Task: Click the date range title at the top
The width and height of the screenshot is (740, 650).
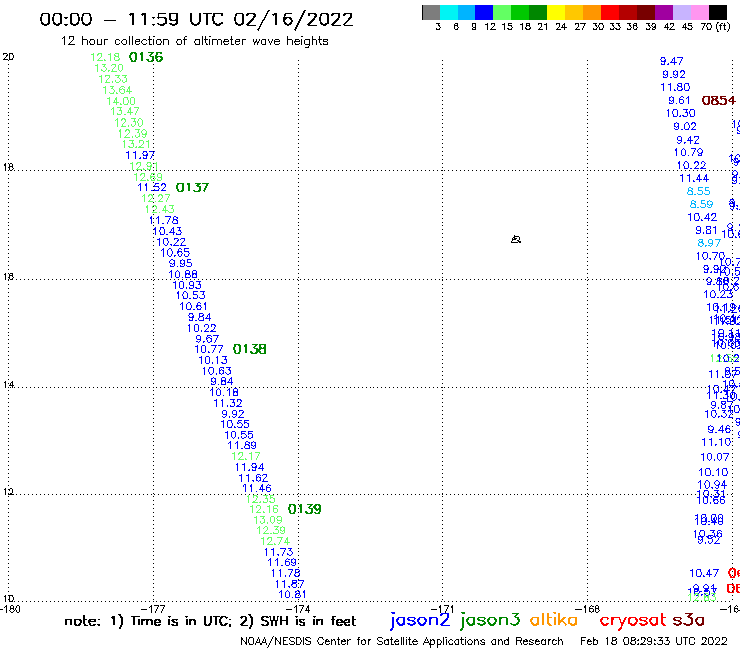Action: pos(196,19)
